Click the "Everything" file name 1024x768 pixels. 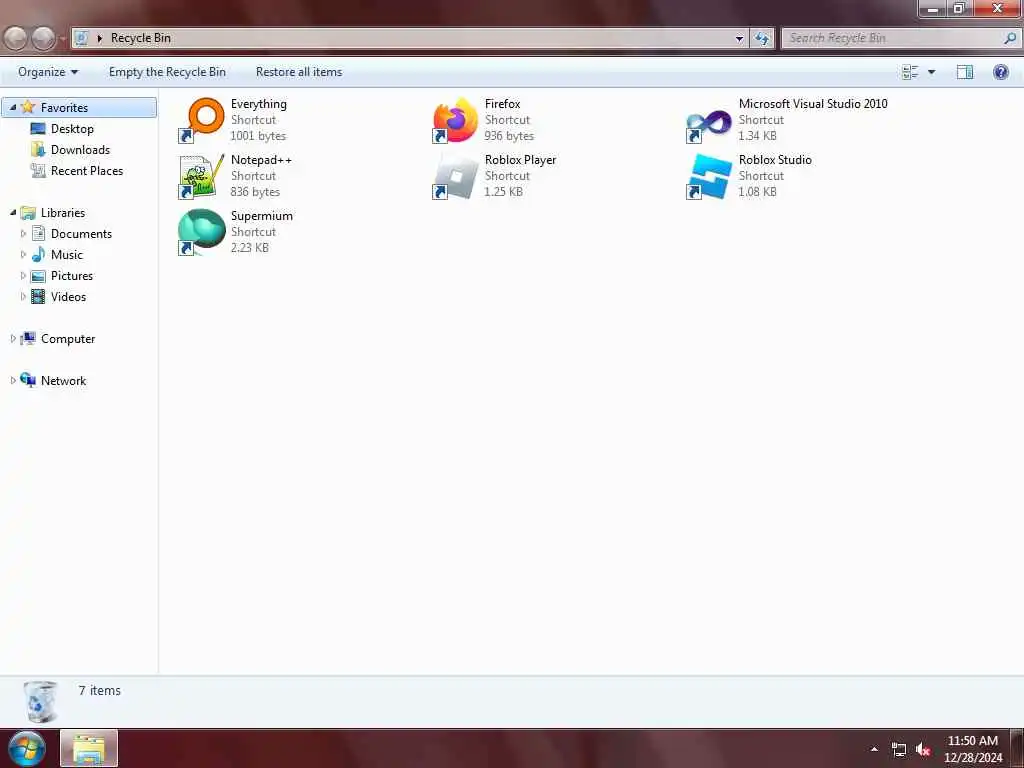point(259,104)
